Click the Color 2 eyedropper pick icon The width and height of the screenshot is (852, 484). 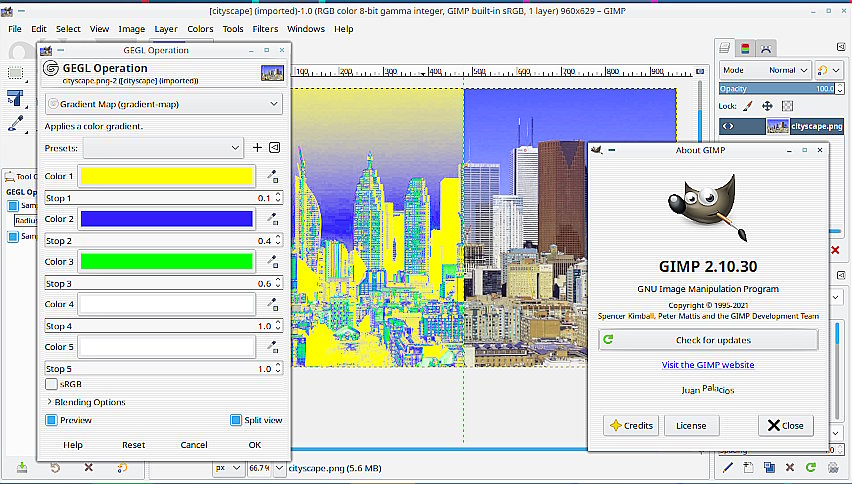(x=272, y=219)
